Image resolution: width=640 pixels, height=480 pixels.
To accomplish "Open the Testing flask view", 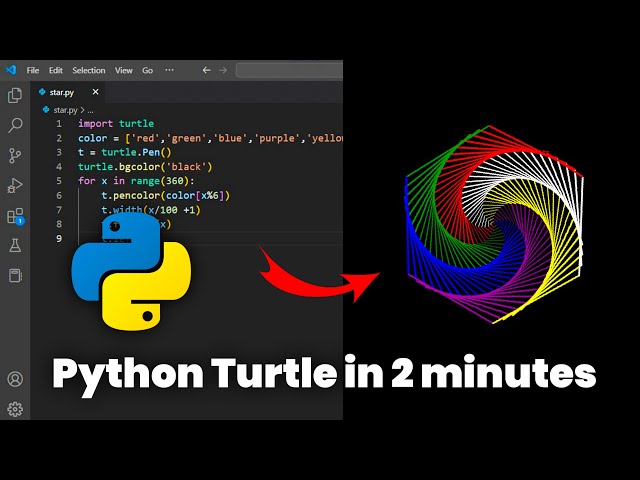I will click(15, 245).
